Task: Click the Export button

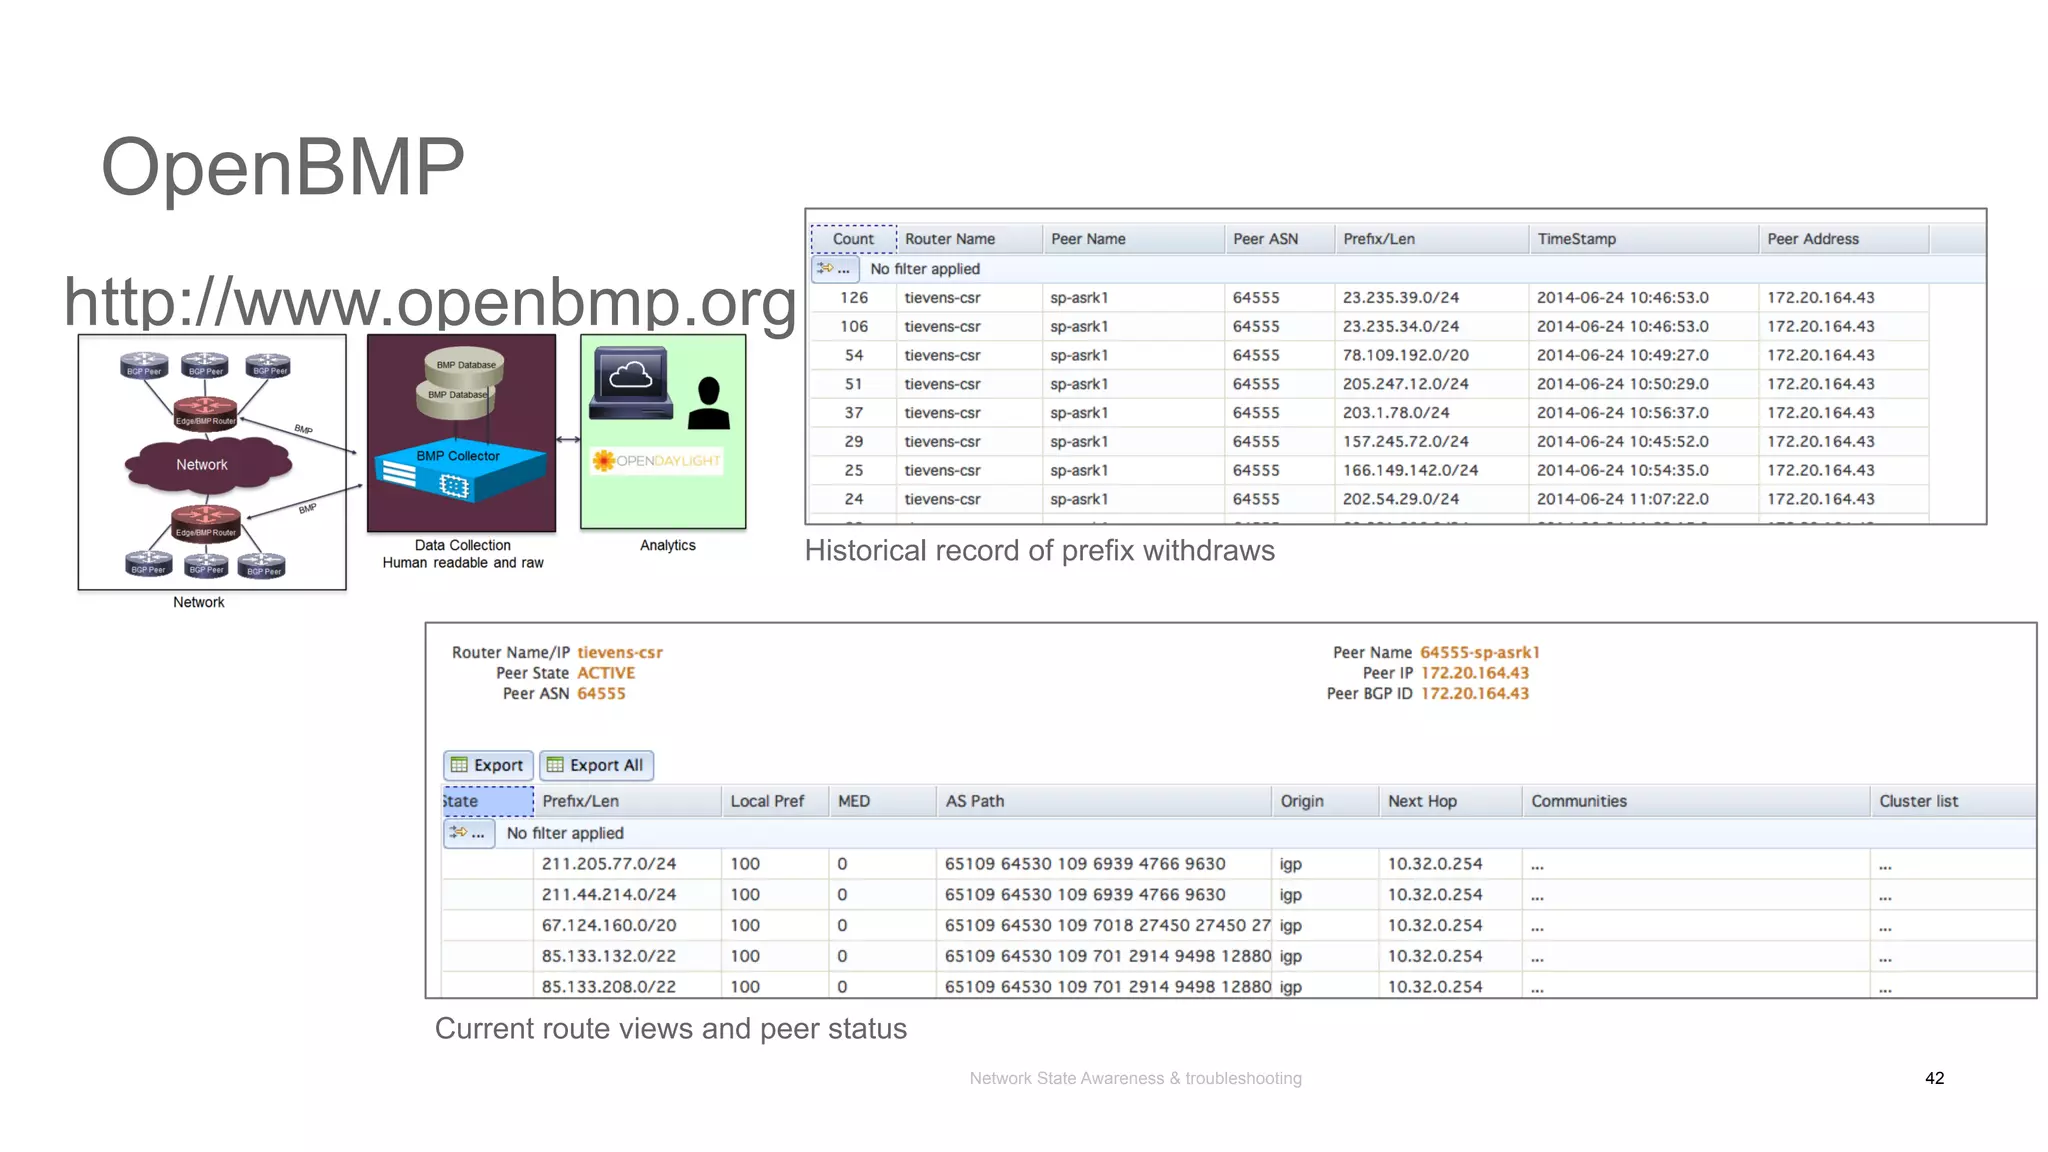Action: click(x=488, y=765)
